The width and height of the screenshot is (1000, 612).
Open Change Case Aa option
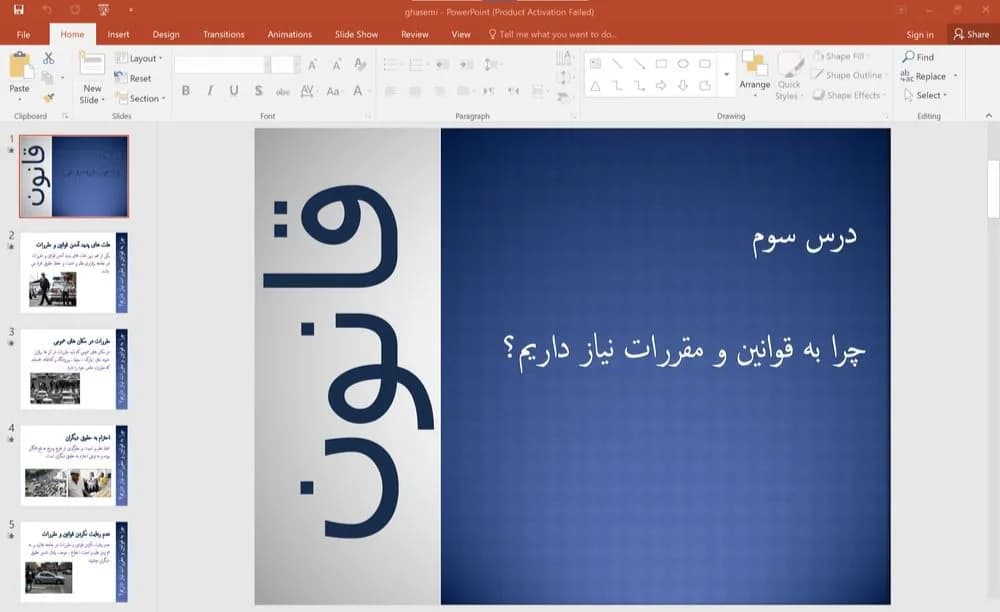(x=332, y=91)
